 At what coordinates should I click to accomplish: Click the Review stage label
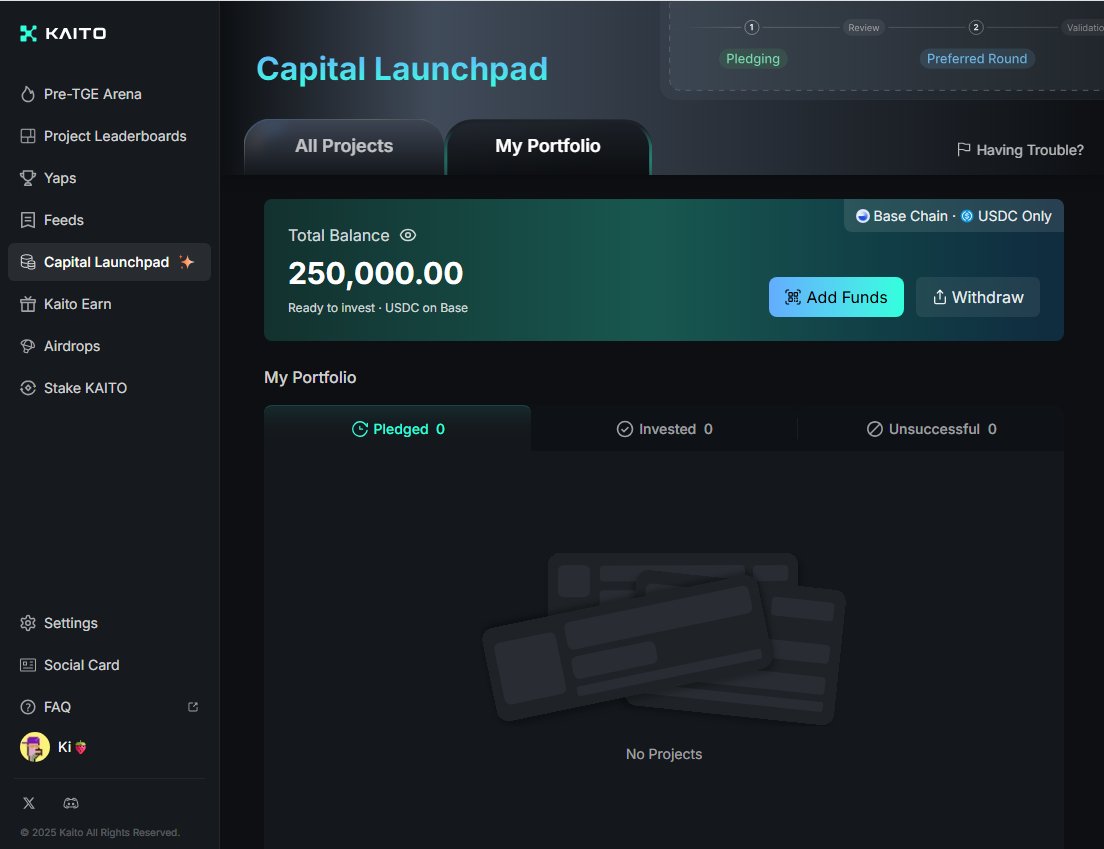[863, 27]
